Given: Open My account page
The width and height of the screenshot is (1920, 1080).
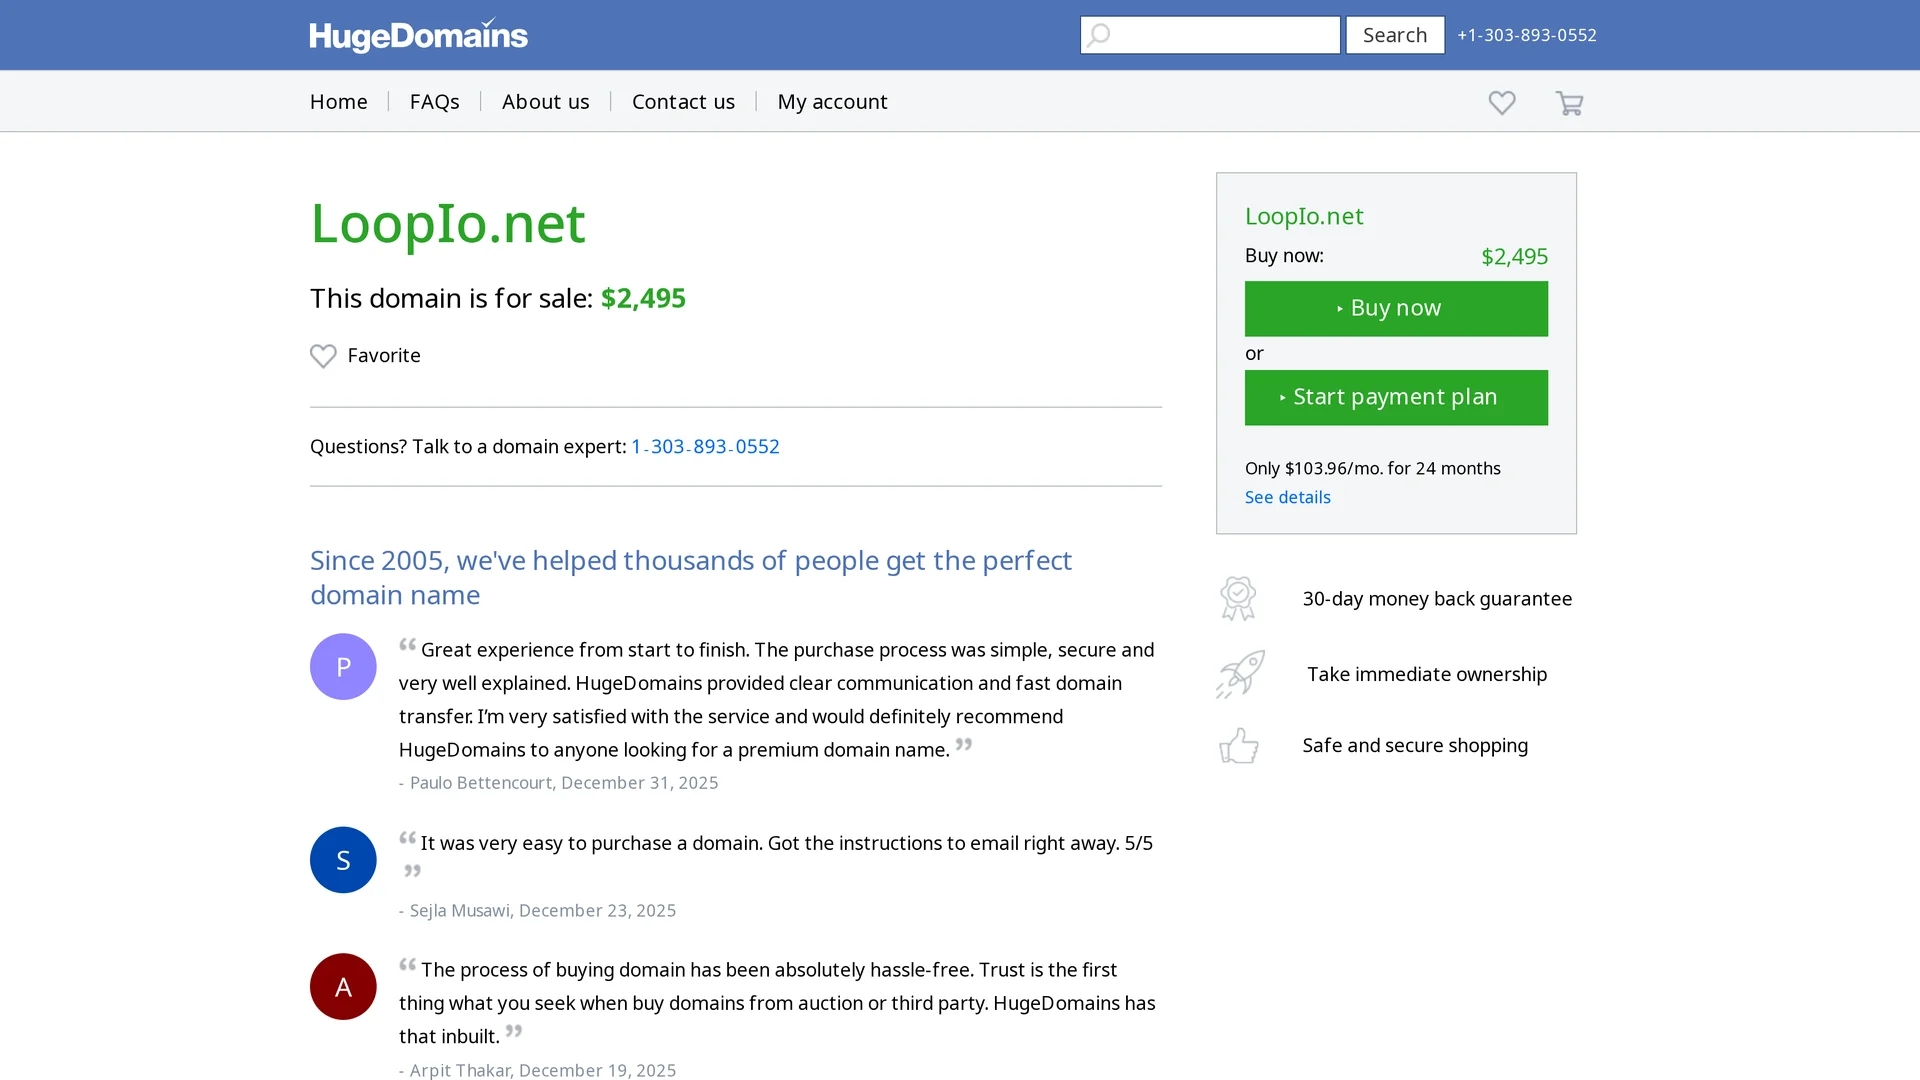Looking at the screenshot, I should 832,102.
